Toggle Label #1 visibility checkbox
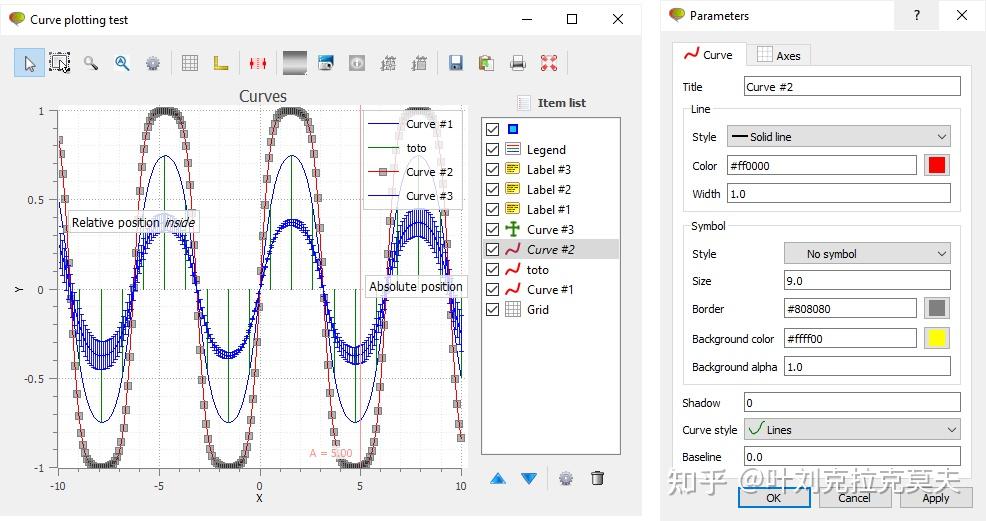986x521 pixels. [x=492, y=209]
